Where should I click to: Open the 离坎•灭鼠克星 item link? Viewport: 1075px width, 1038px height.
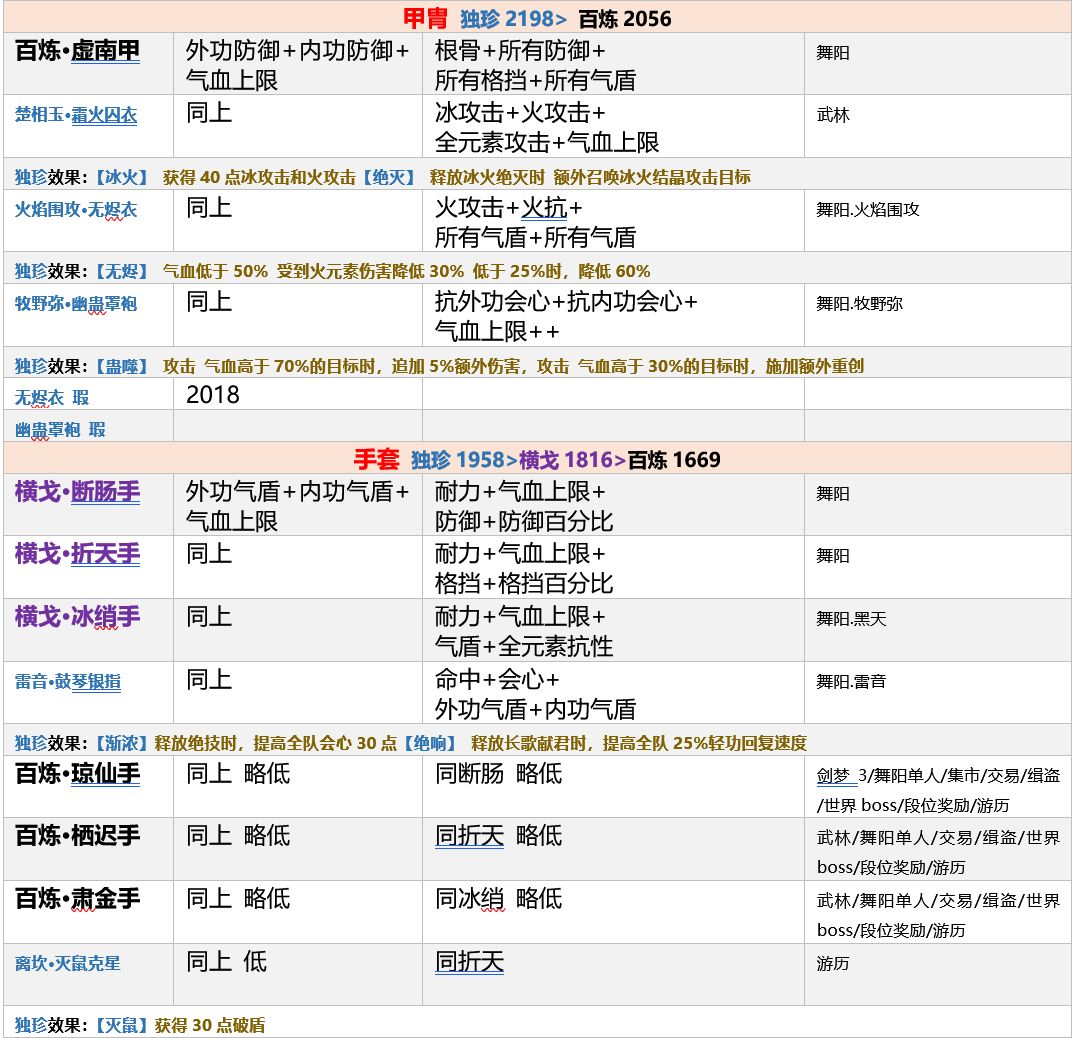(68, 963)
